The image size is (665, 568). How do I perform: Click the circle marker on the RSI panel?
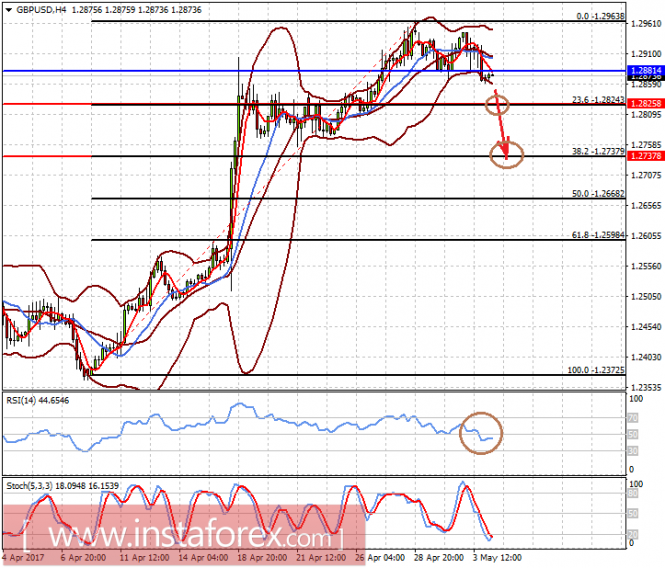[x=481, y=433]
